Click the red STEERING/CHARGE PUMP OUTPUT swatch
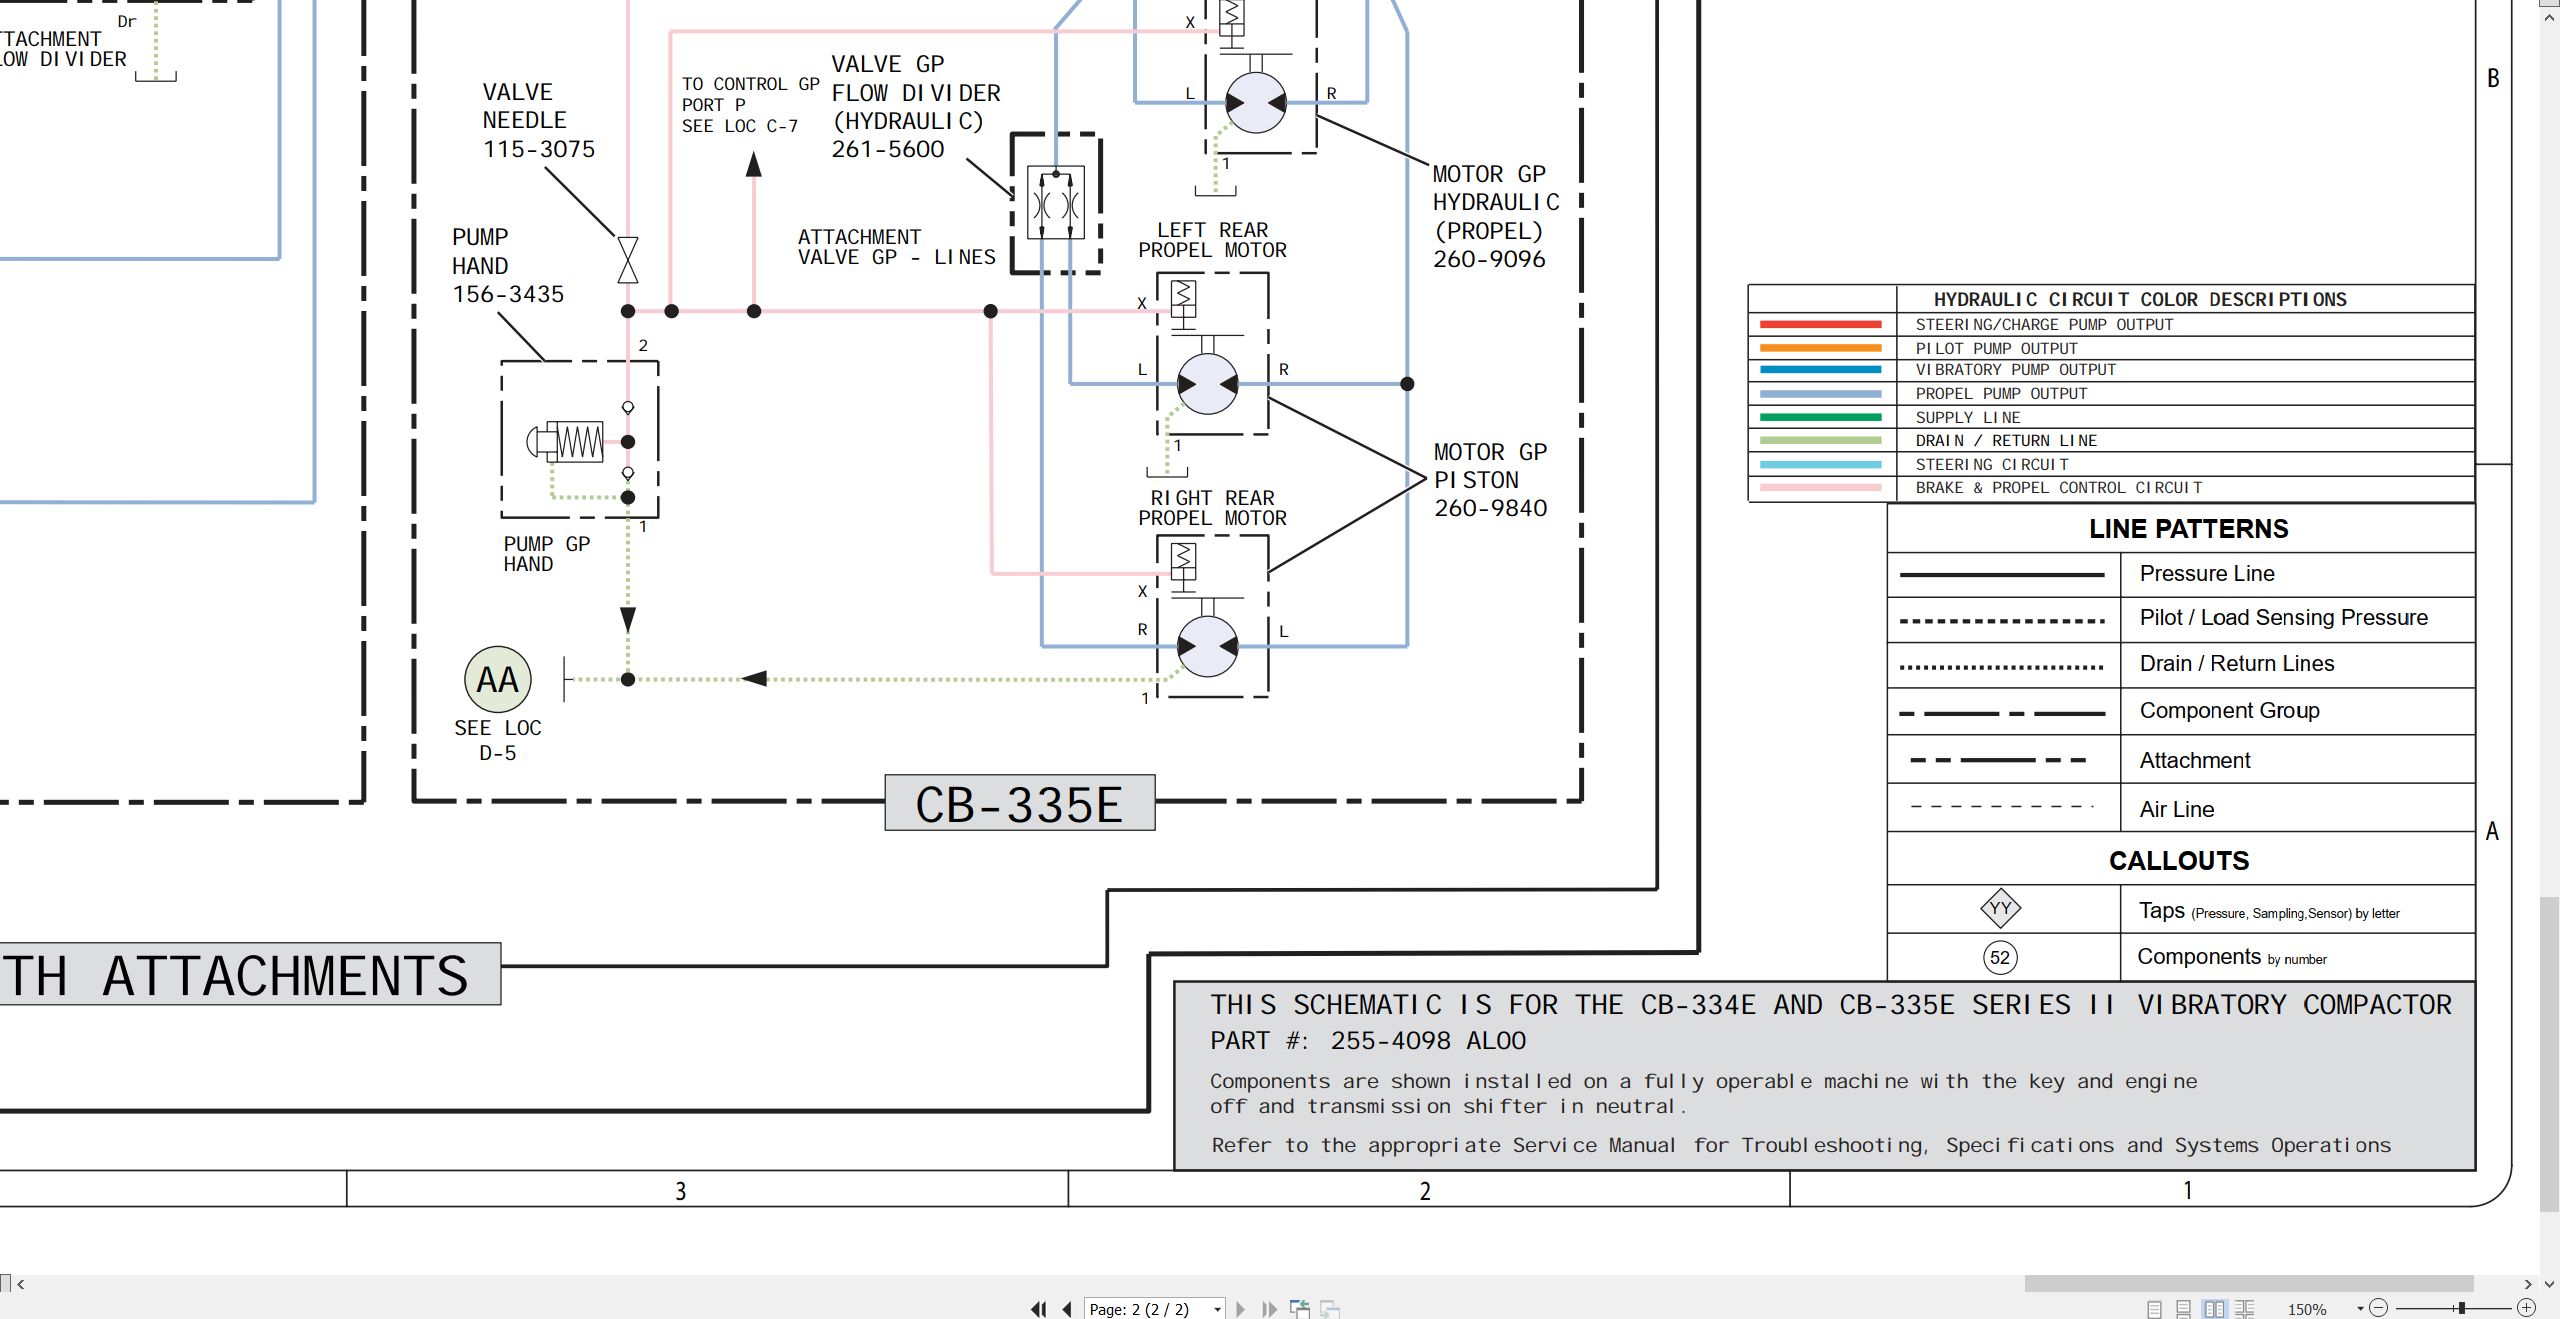 tap(1820, 324)
